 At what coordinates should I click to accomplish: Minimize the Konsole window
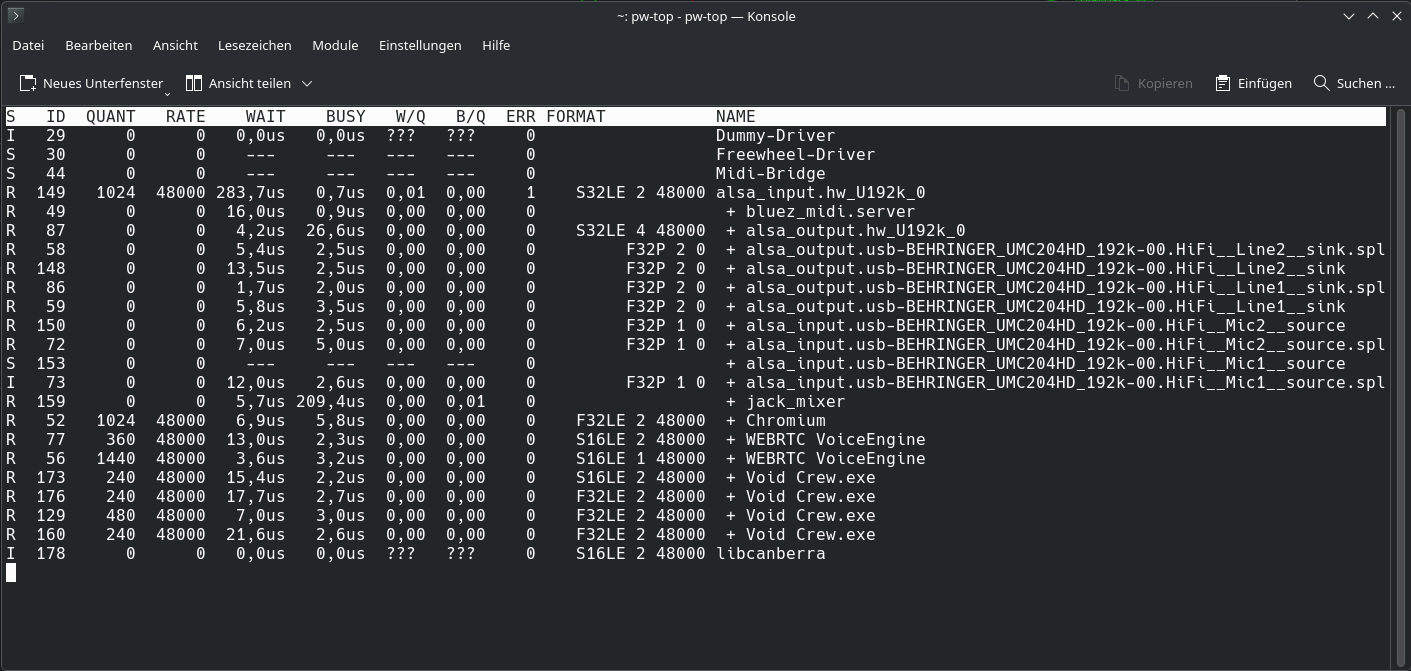[x=1349, y=15]
